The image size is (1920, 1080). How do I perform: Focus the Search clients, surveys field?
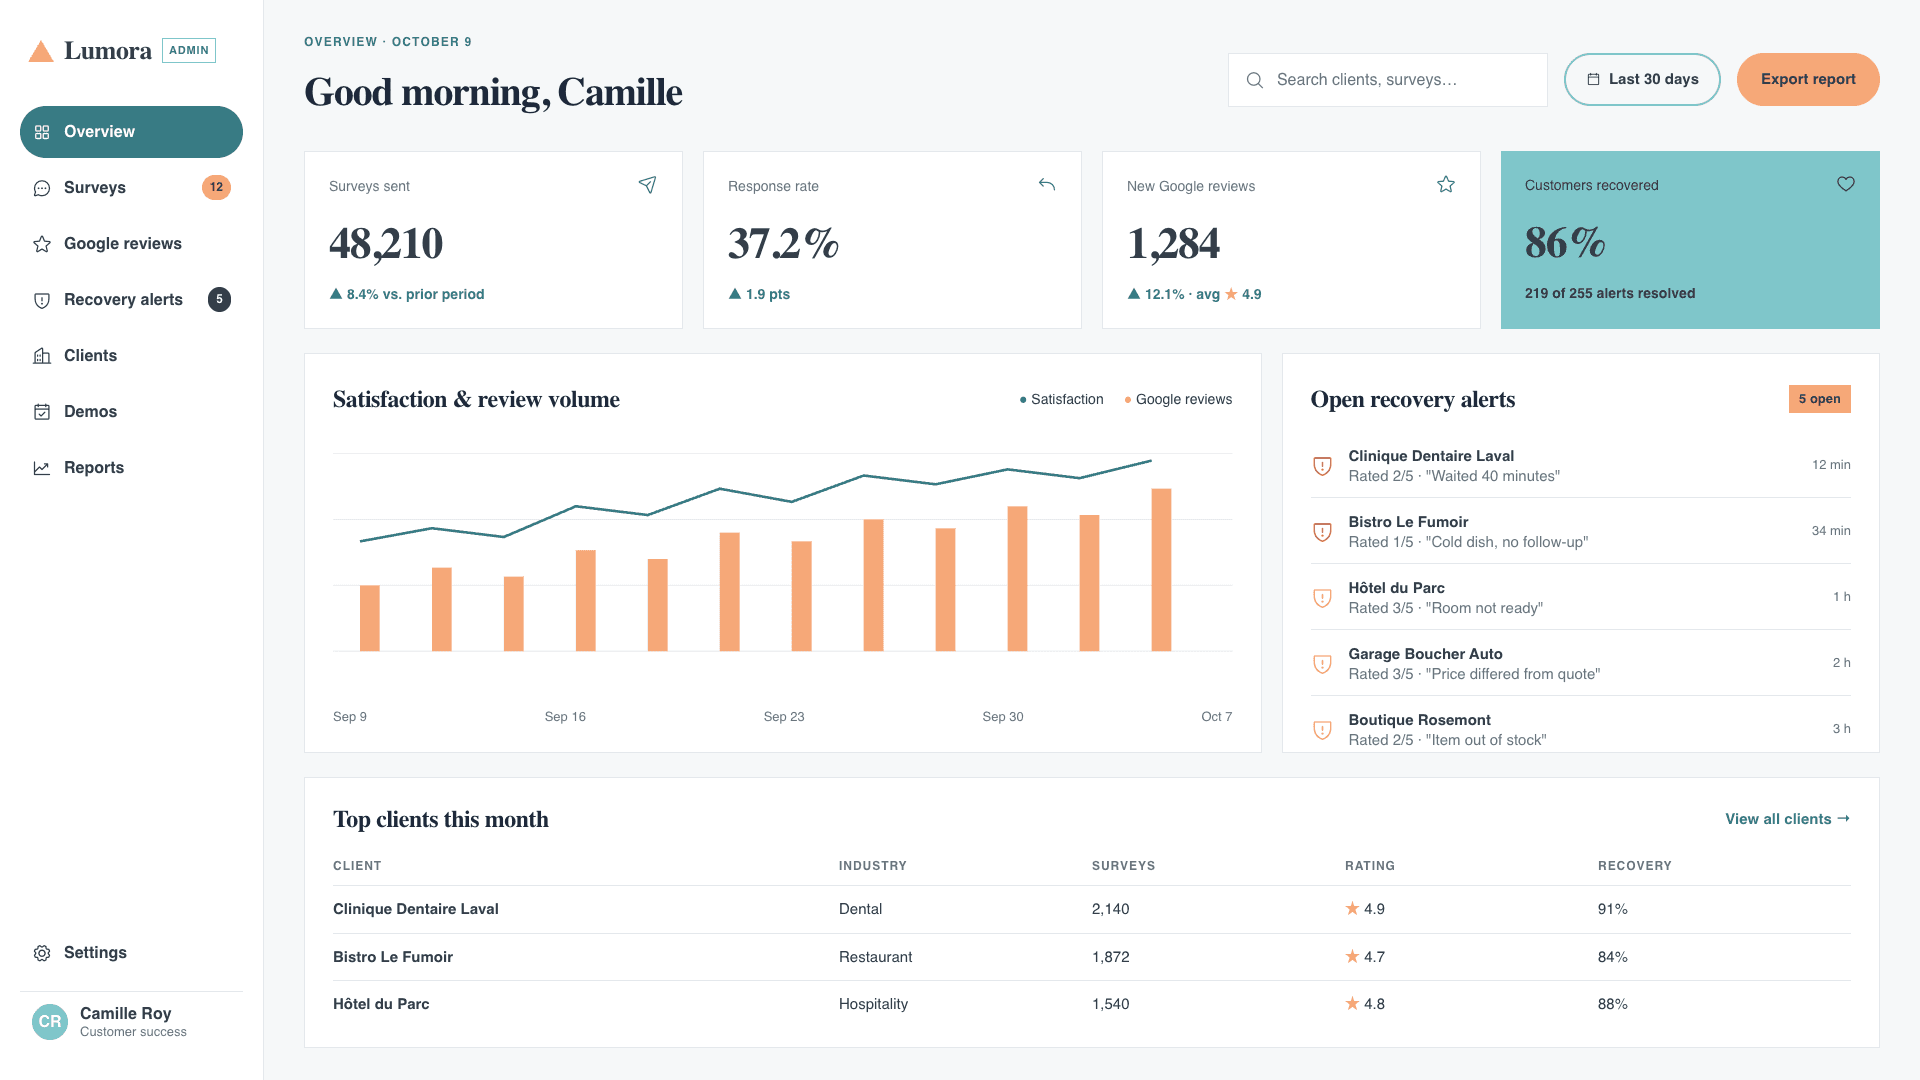1387,80
